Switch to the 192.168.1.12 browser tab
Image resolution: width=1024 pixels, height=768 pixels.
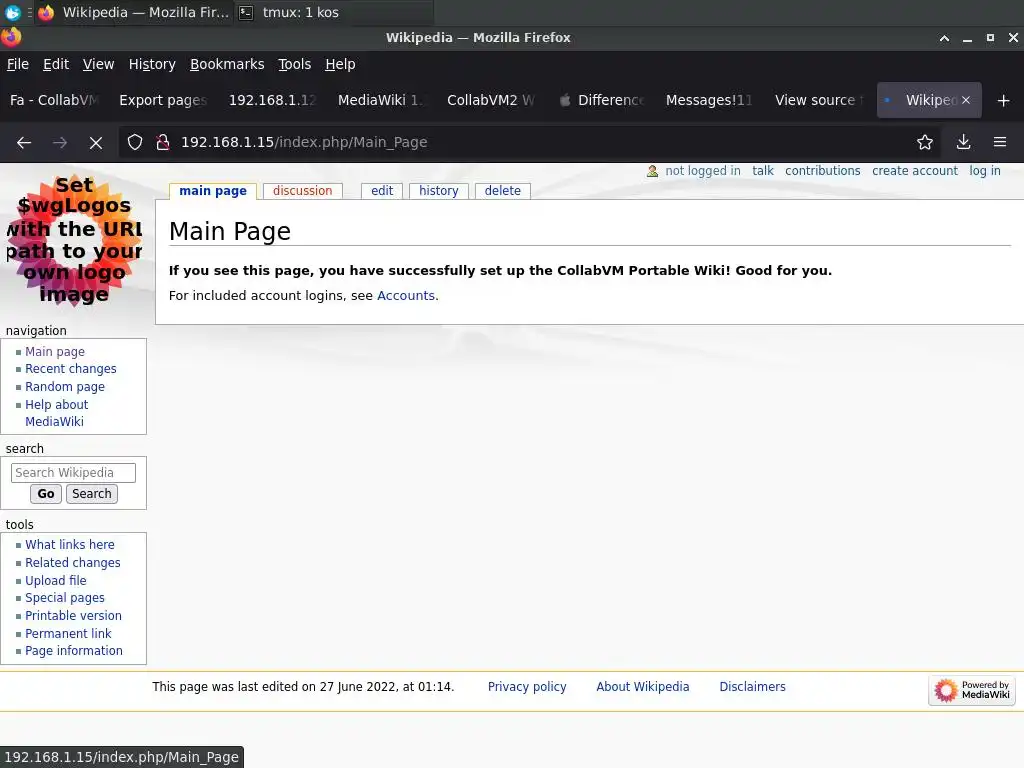point(272,100)
